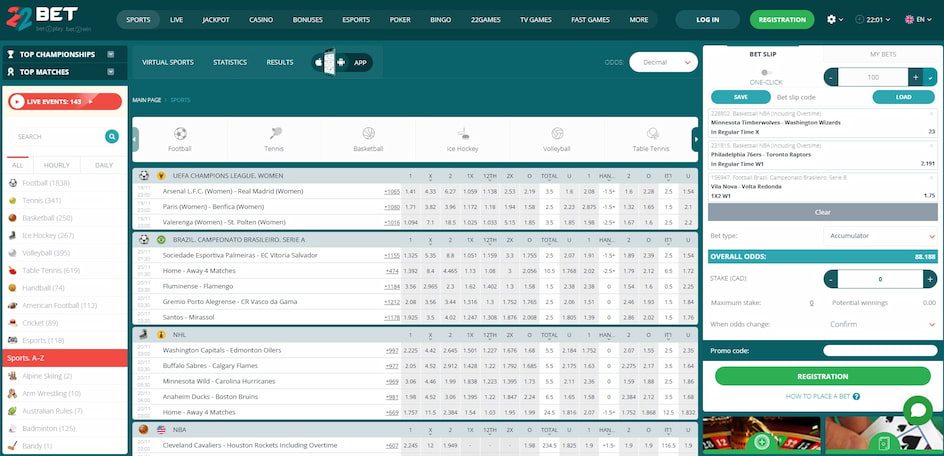Open When odds change Confirm dropdown

880,324
